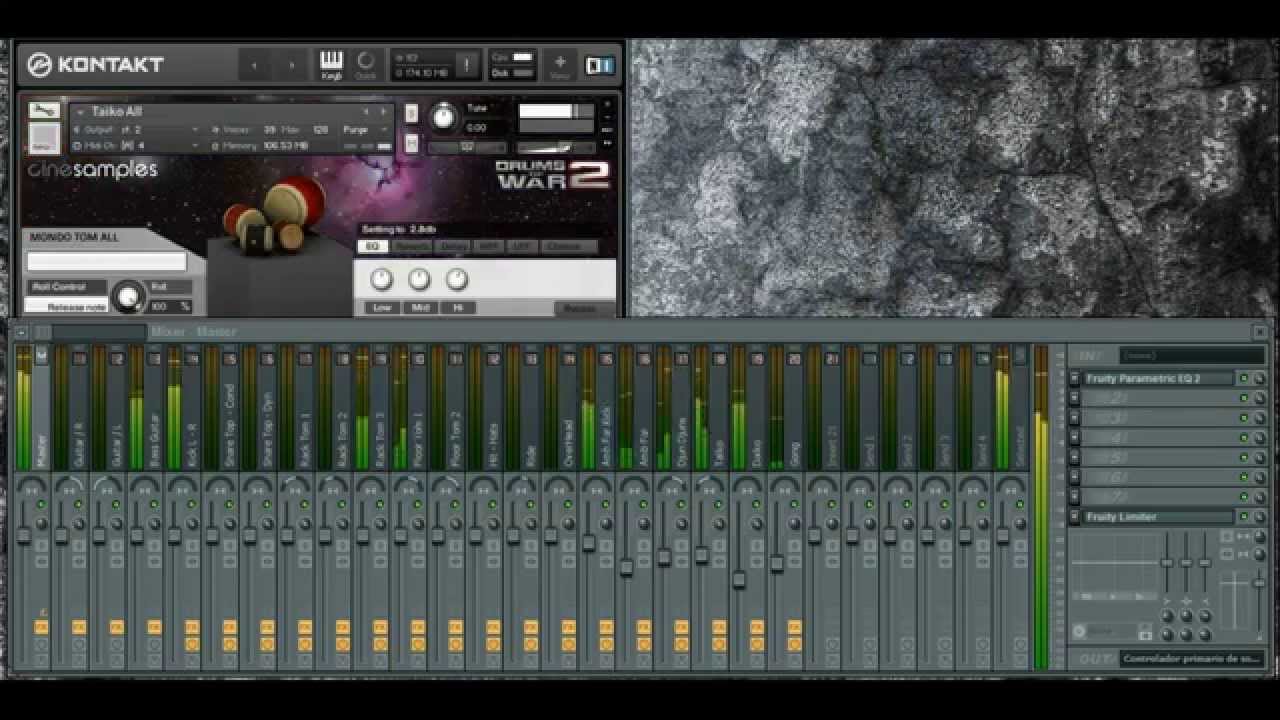Click Kontakt panic exclamation button
Viewport: 1280px width, 720px height.
466,65
